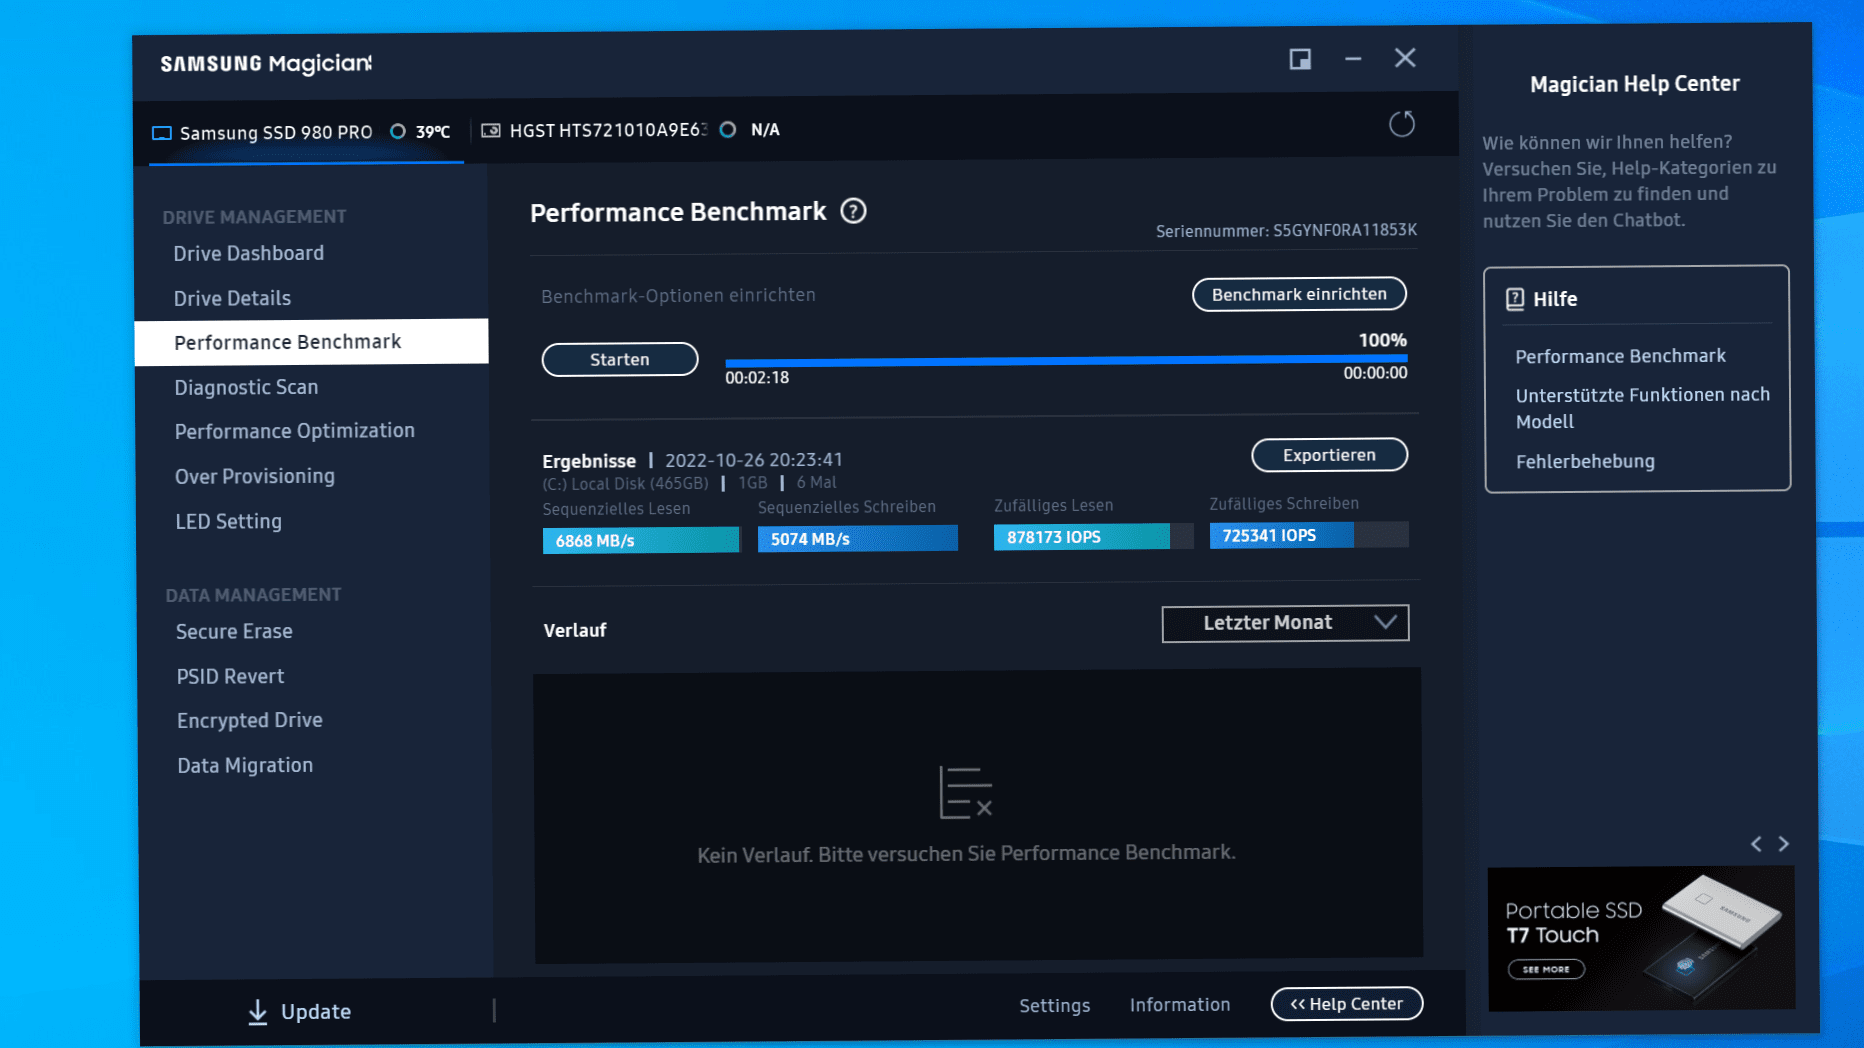1864x1048 pixels.
Task: Click temperature indicator circle beside 39°C
Action: tap(398, 131)
